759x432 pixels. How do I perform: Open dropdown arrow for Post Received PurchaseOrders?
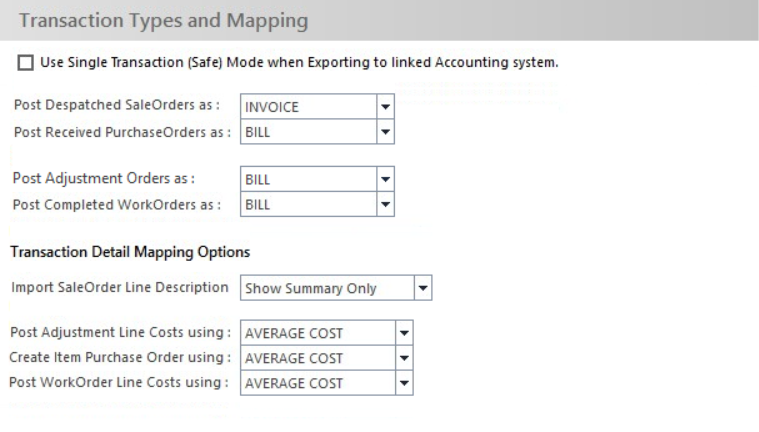click(x=385, y=132)
